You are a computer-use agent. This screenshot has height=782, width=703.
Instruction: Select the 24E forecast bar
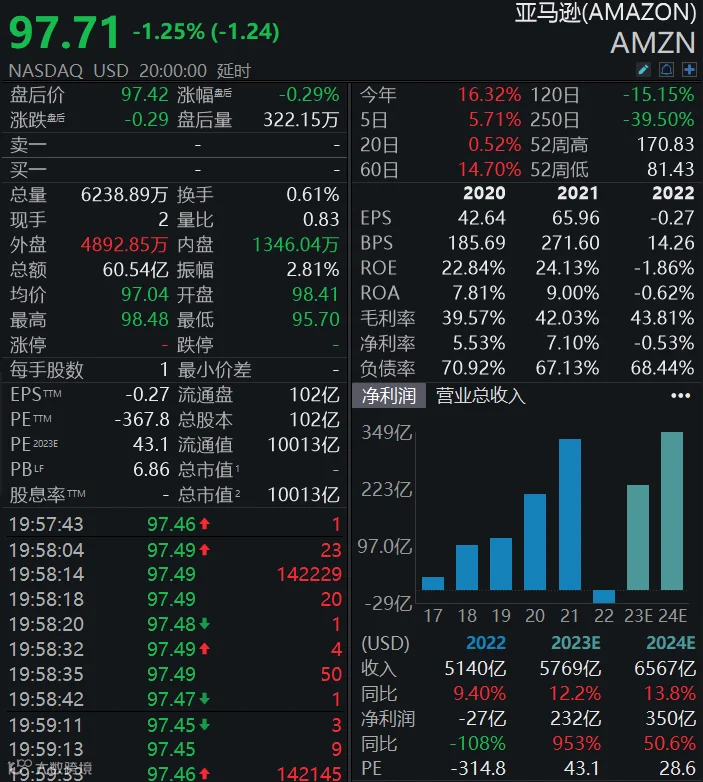coord(672,511)
